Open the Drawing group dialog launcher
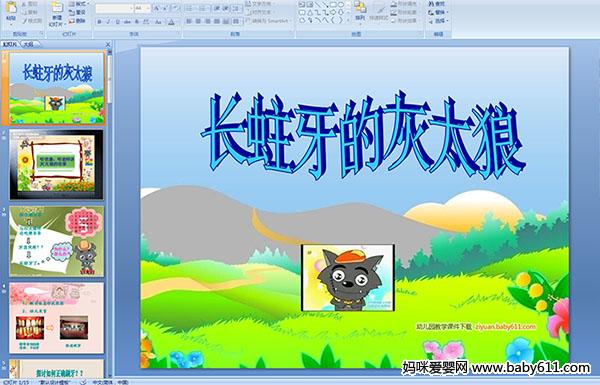 coord(420,34)
